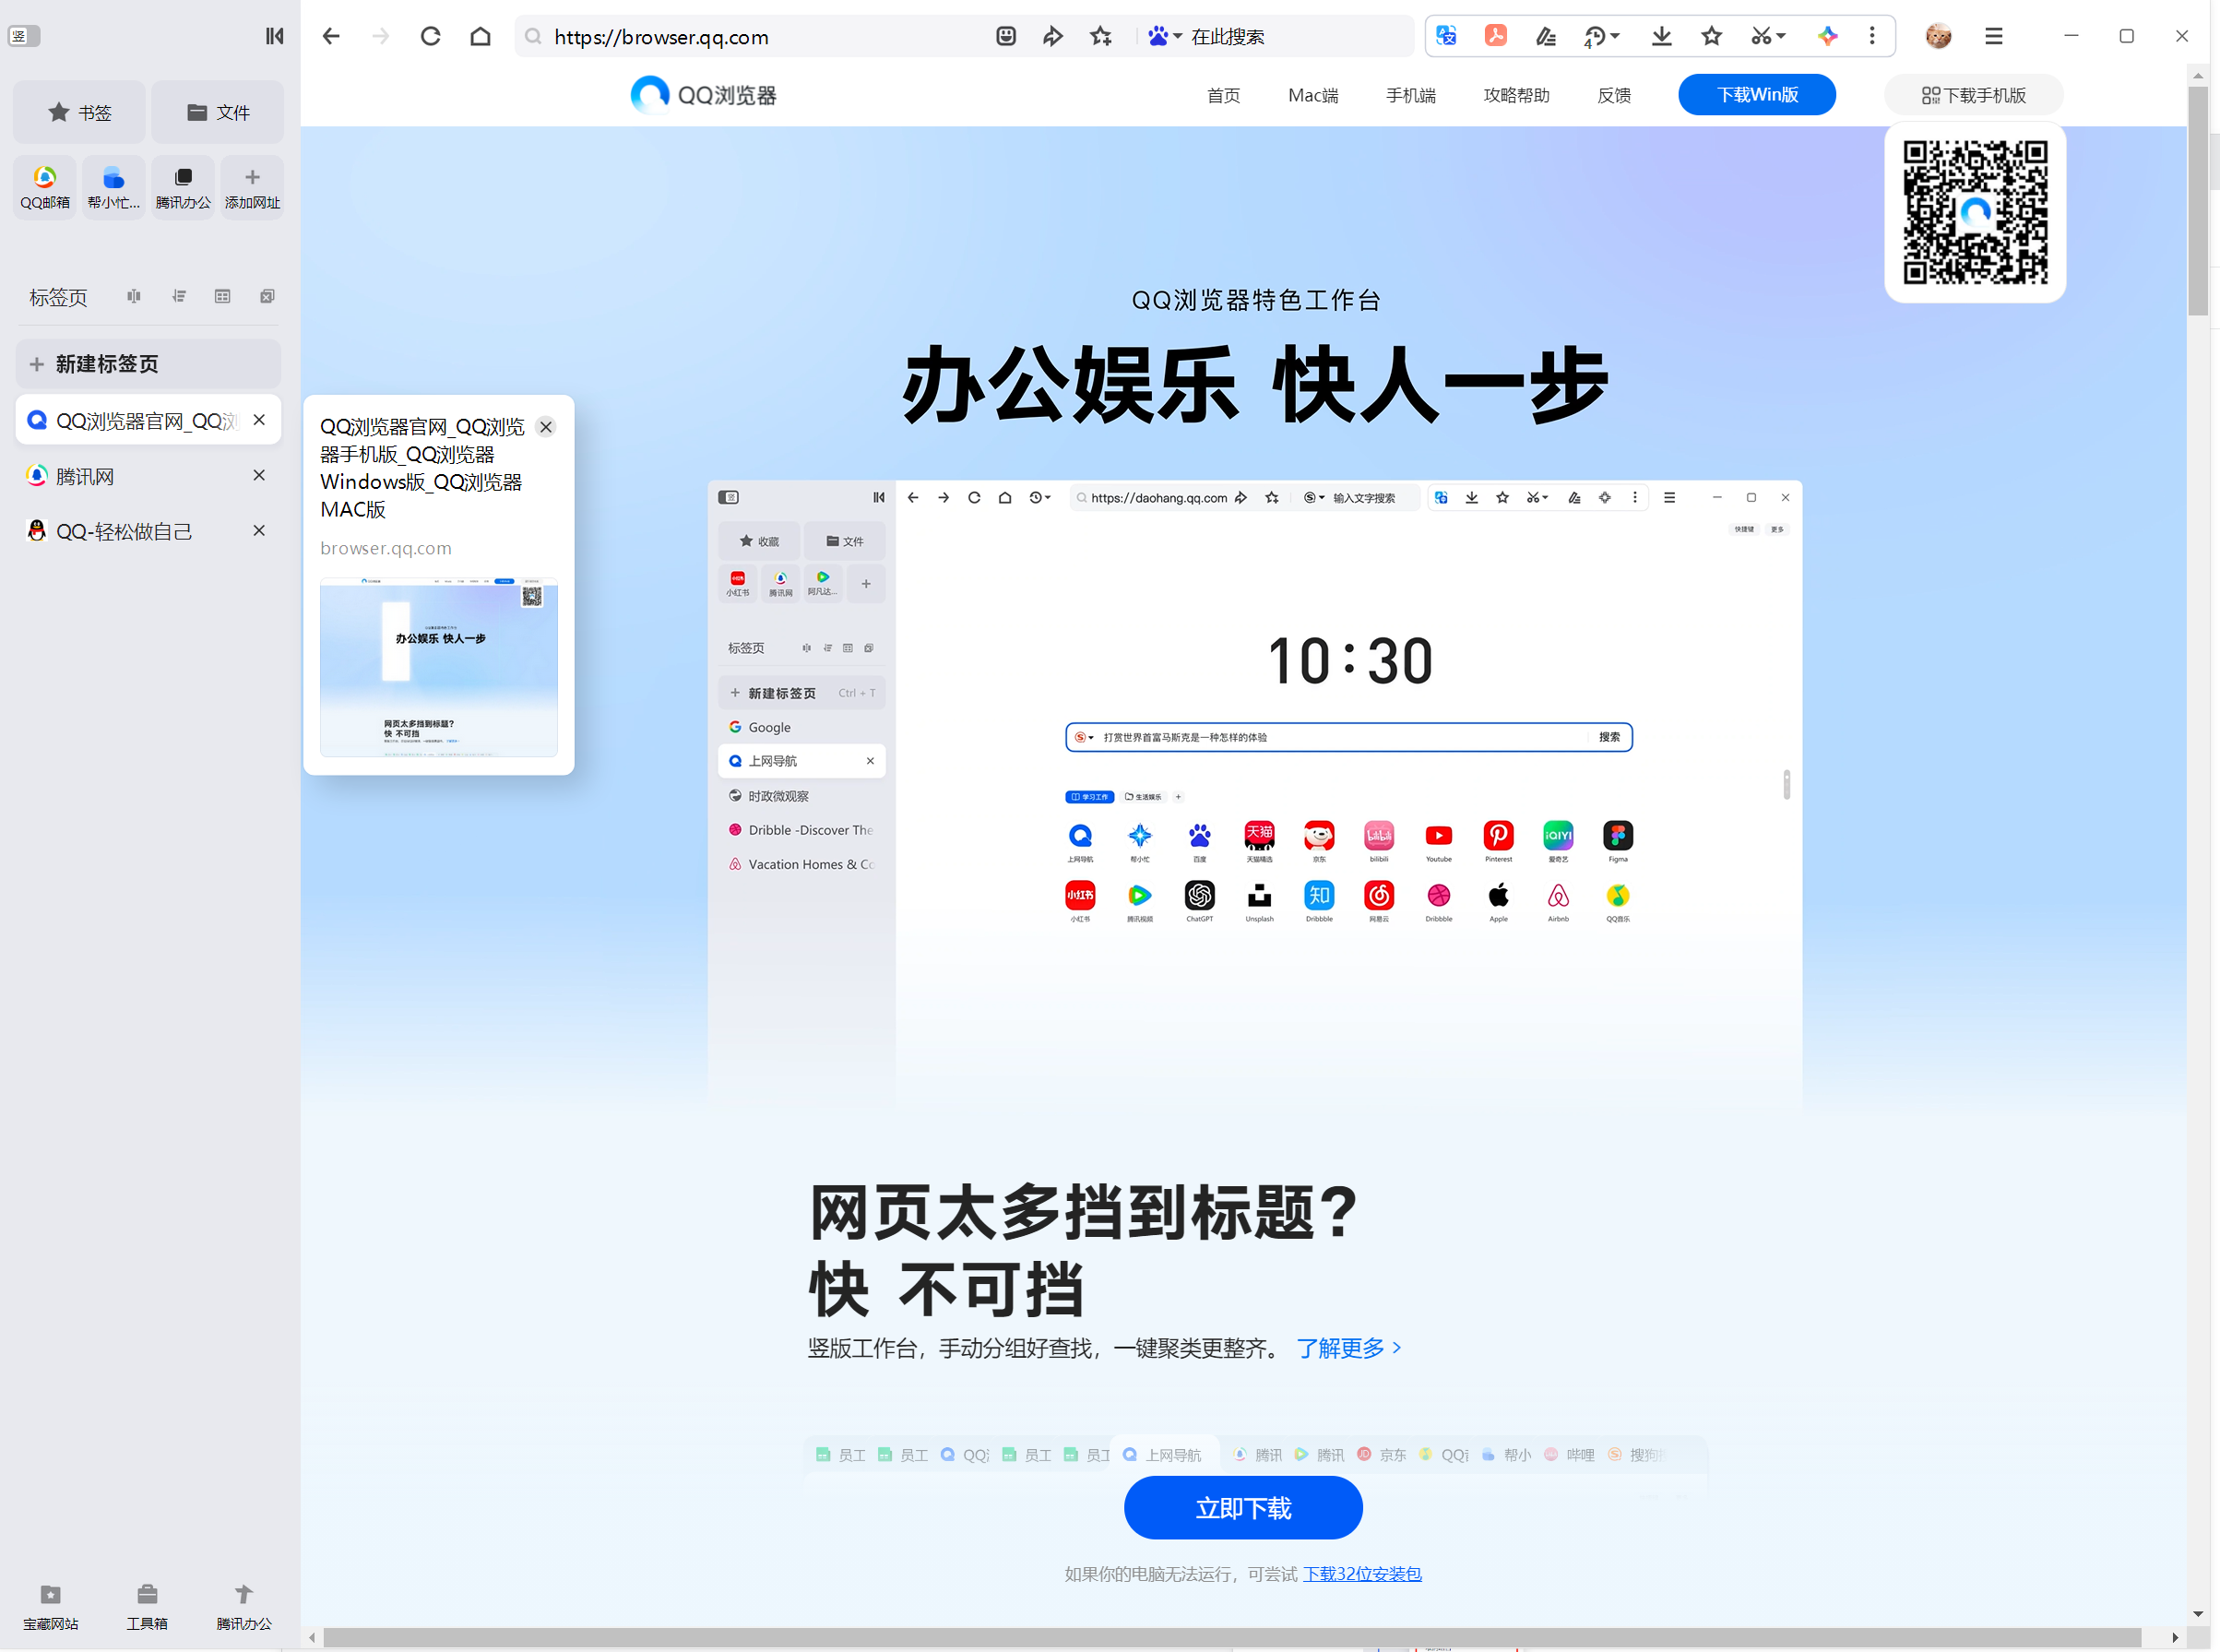The height and width of the screenshot is (1652, 2220).
Task: Select 首页 navigation tab
Action: (x=1223, y=95)
